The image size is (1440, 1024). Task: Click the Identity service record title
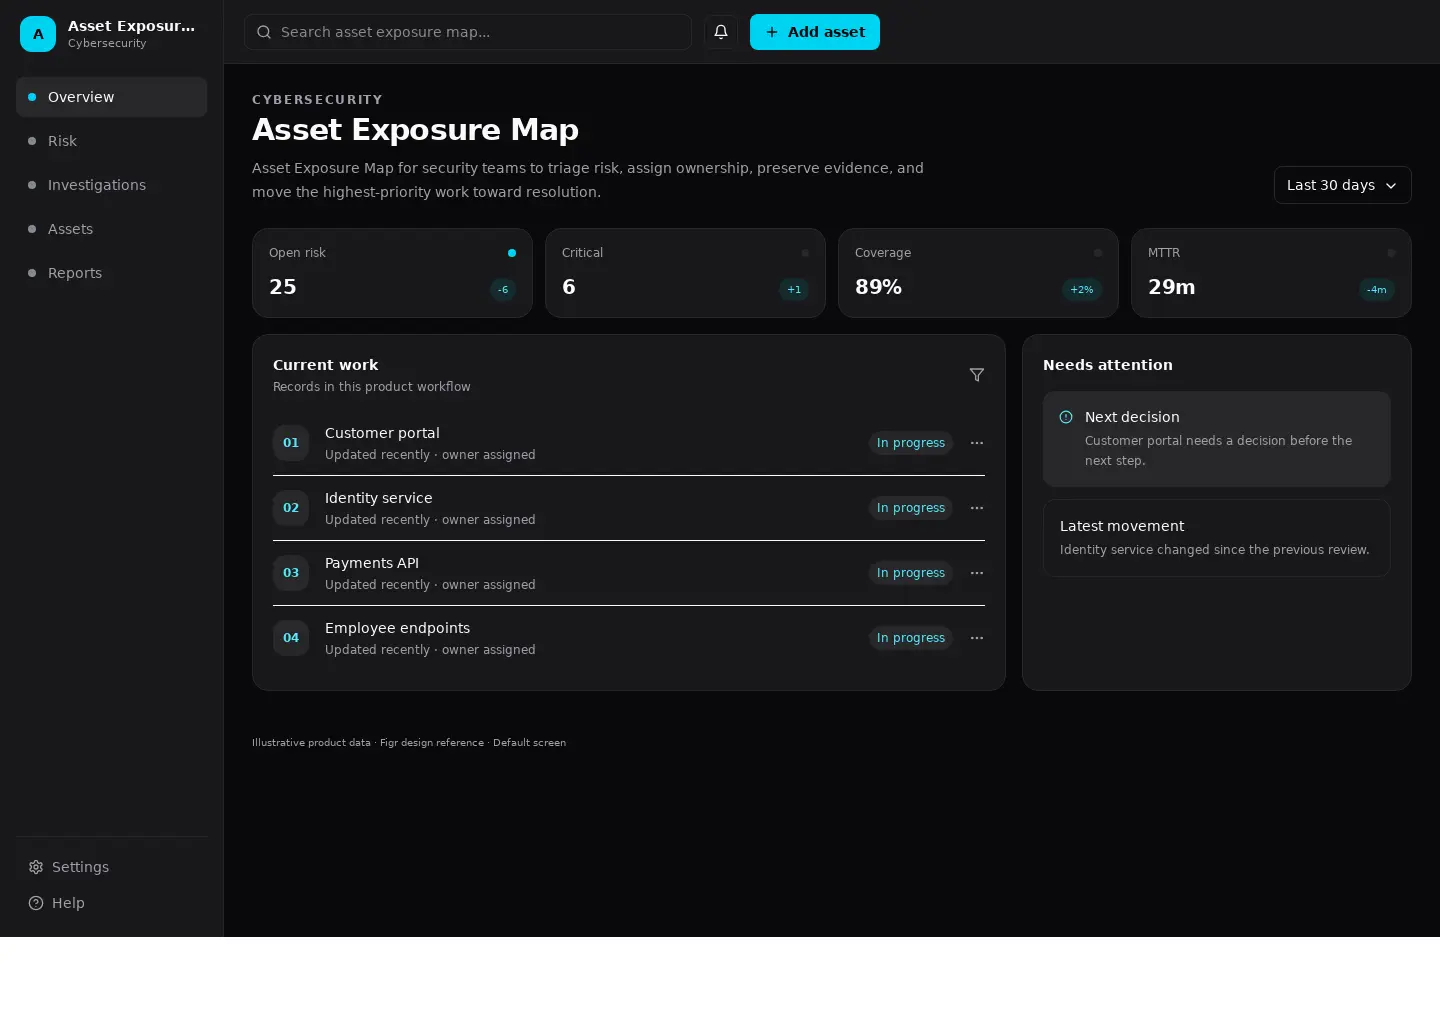pos(379,498)
